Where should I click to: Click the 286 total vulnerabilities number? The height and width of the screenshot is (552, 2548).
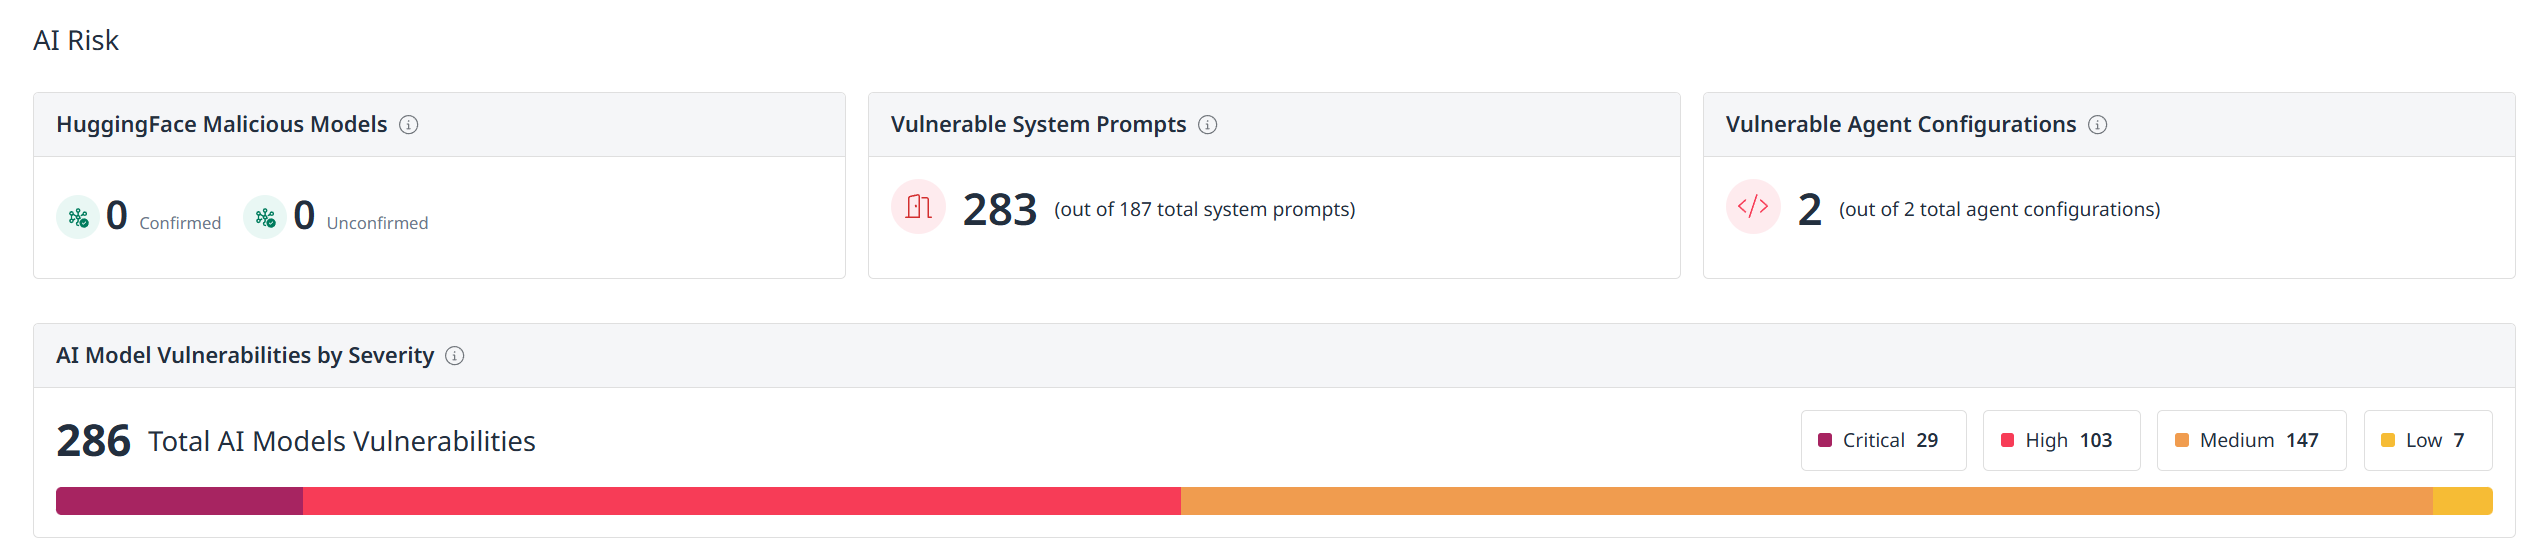[x=93, y=441]
